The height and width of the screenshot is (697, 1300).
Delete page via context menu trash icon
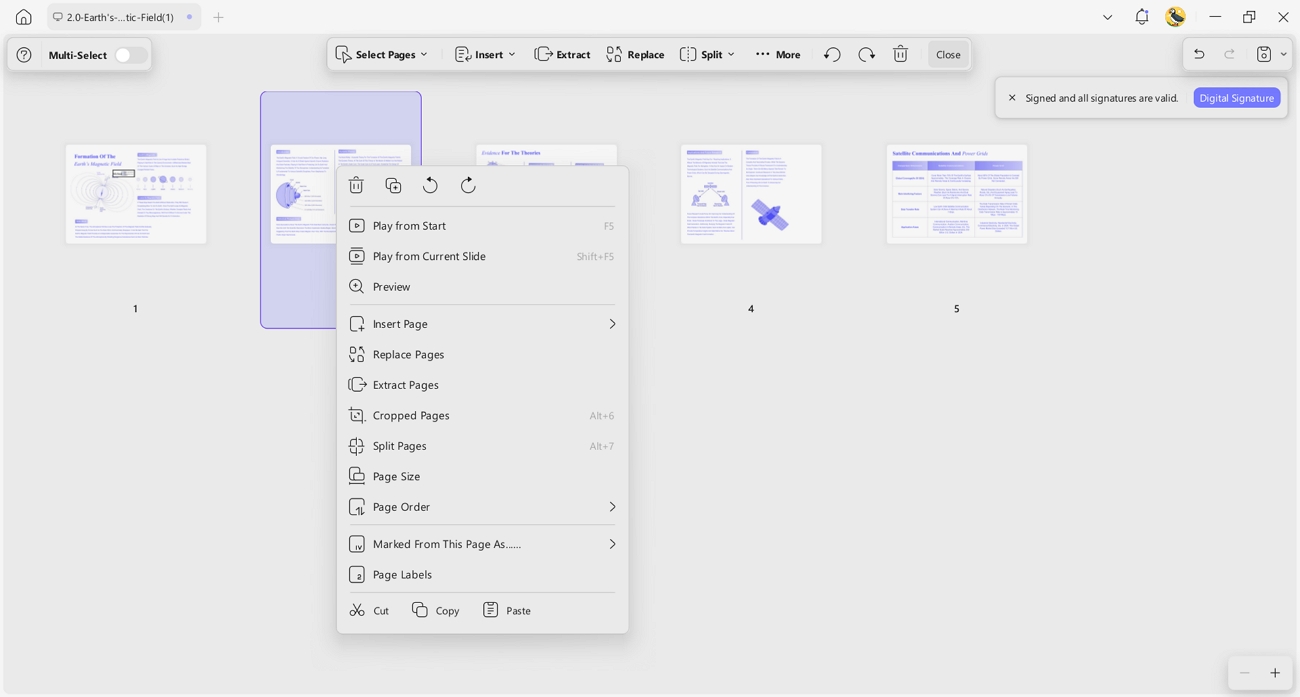[x=356, y=185]
